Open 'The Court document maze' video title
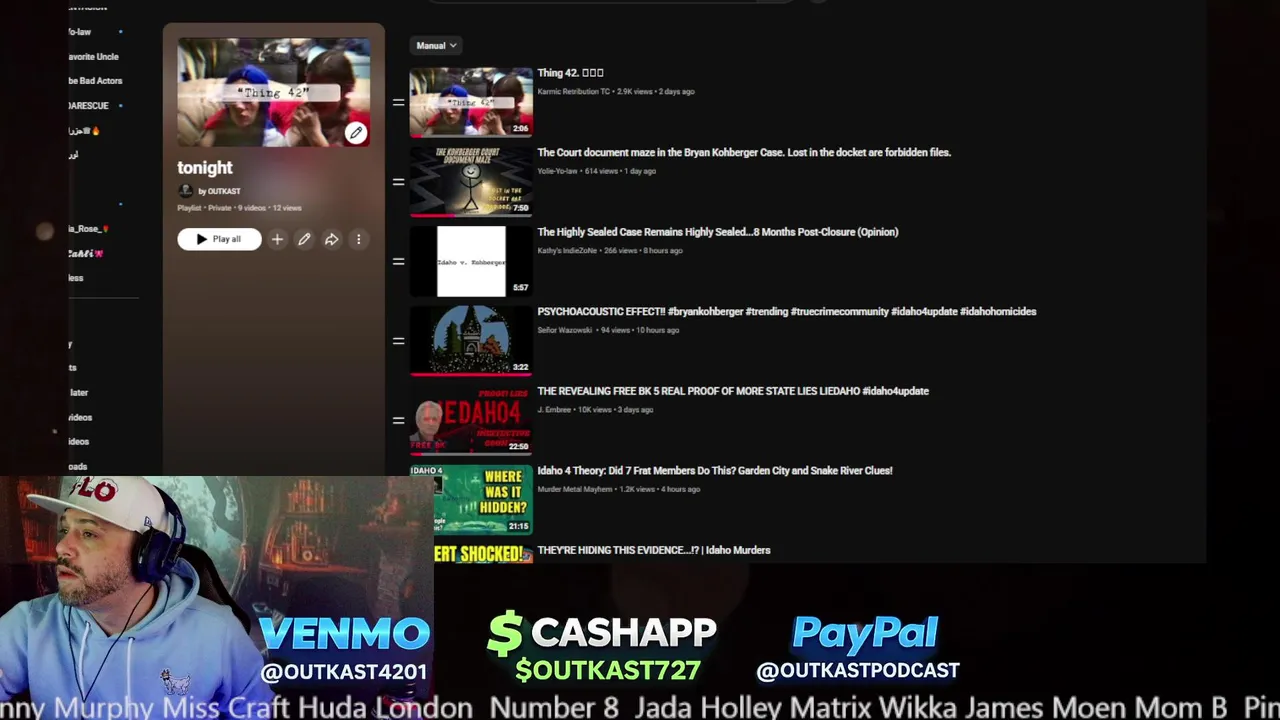The image size is (1280, 720). [x=744, y=153]
